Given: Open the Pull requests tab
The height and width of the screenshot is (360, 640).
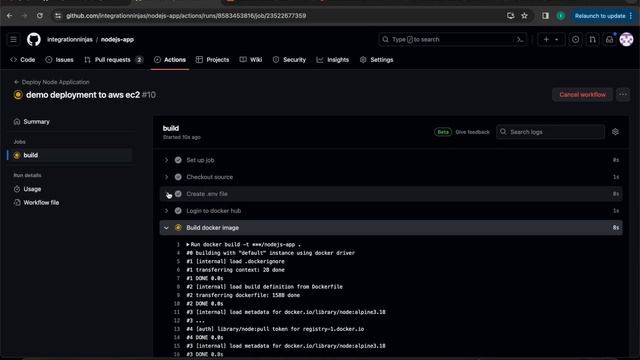Looking at the screenshot, I should pyautogui.click(x=113, y=60).
